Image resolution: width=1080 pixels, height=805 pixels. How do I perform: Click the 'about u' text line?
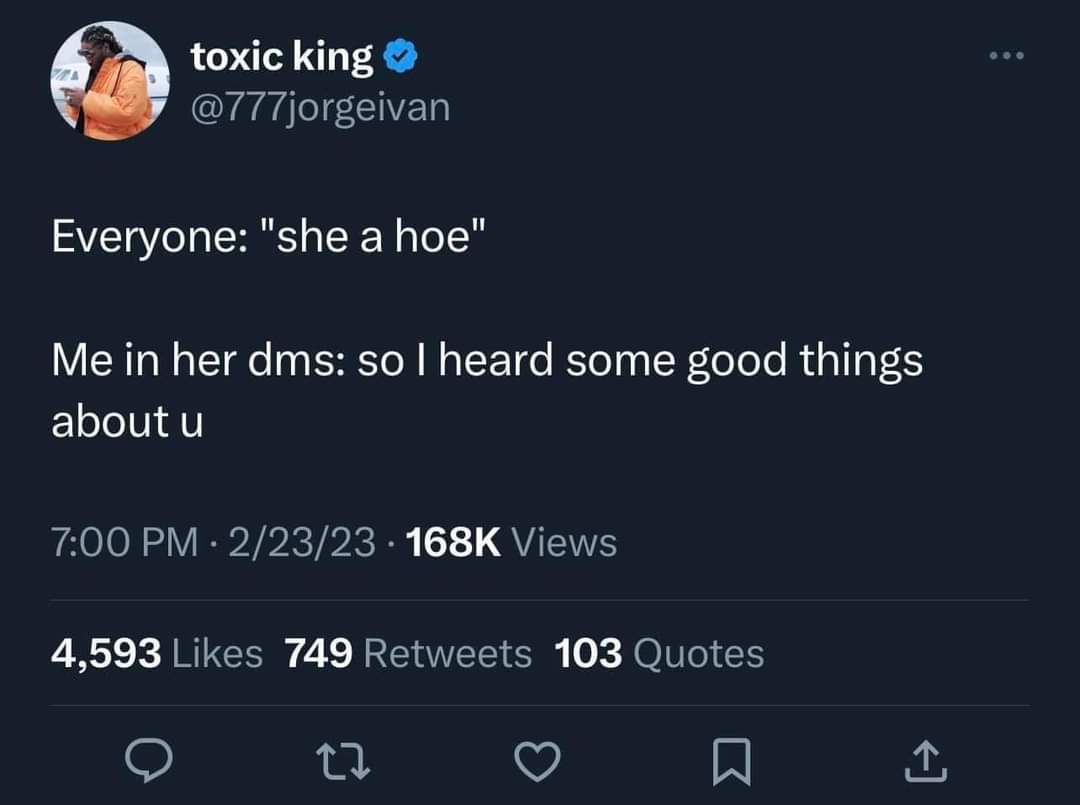(127, 421)
